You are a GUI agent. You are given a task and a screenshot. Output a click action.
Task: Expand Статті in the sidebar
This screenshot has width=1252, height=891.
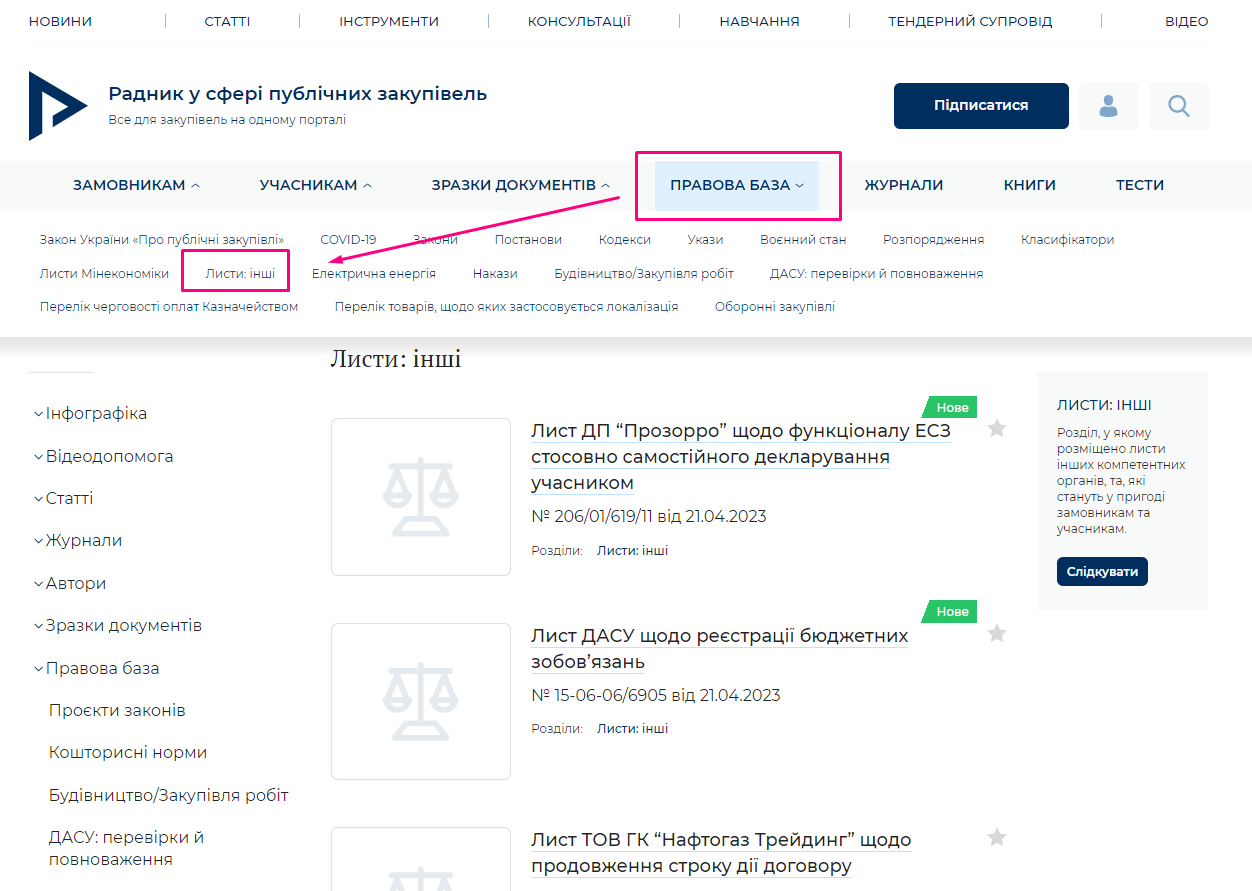[63, 499]
